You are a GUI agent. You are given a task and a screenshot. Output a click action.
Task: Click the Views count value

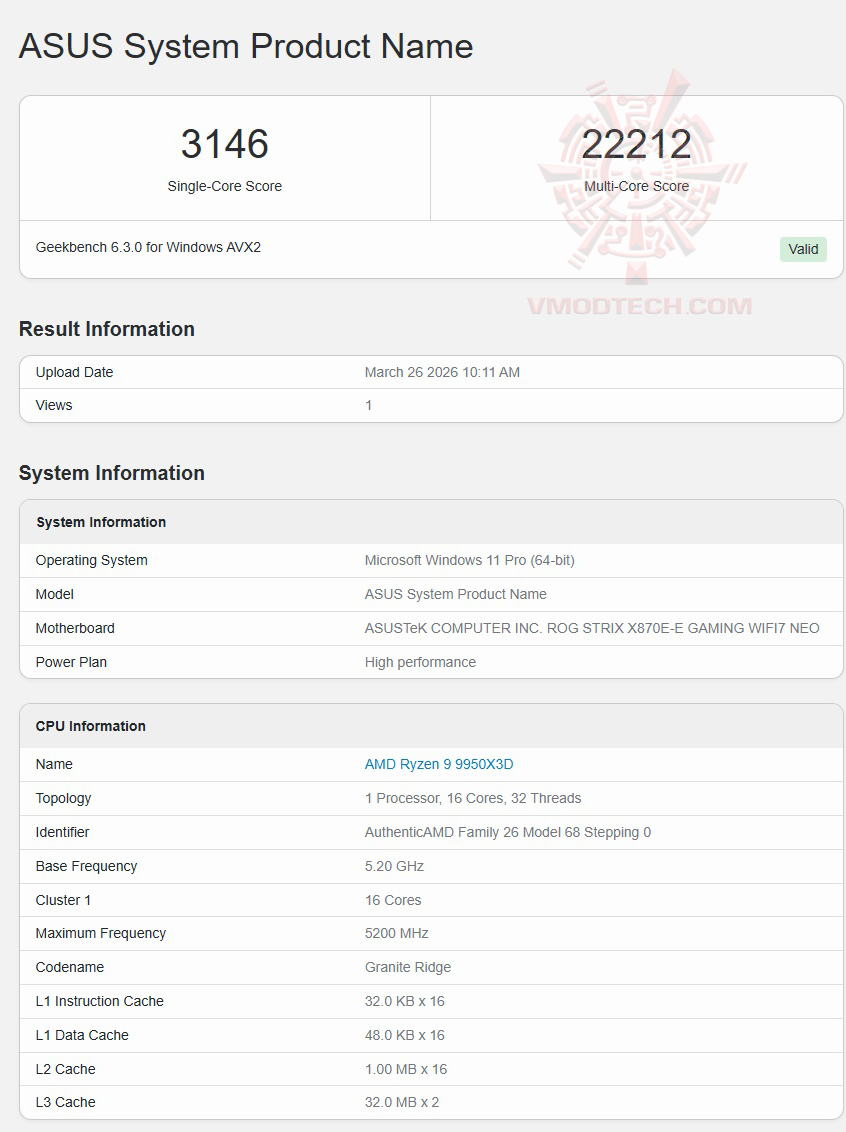coord(369,405)
